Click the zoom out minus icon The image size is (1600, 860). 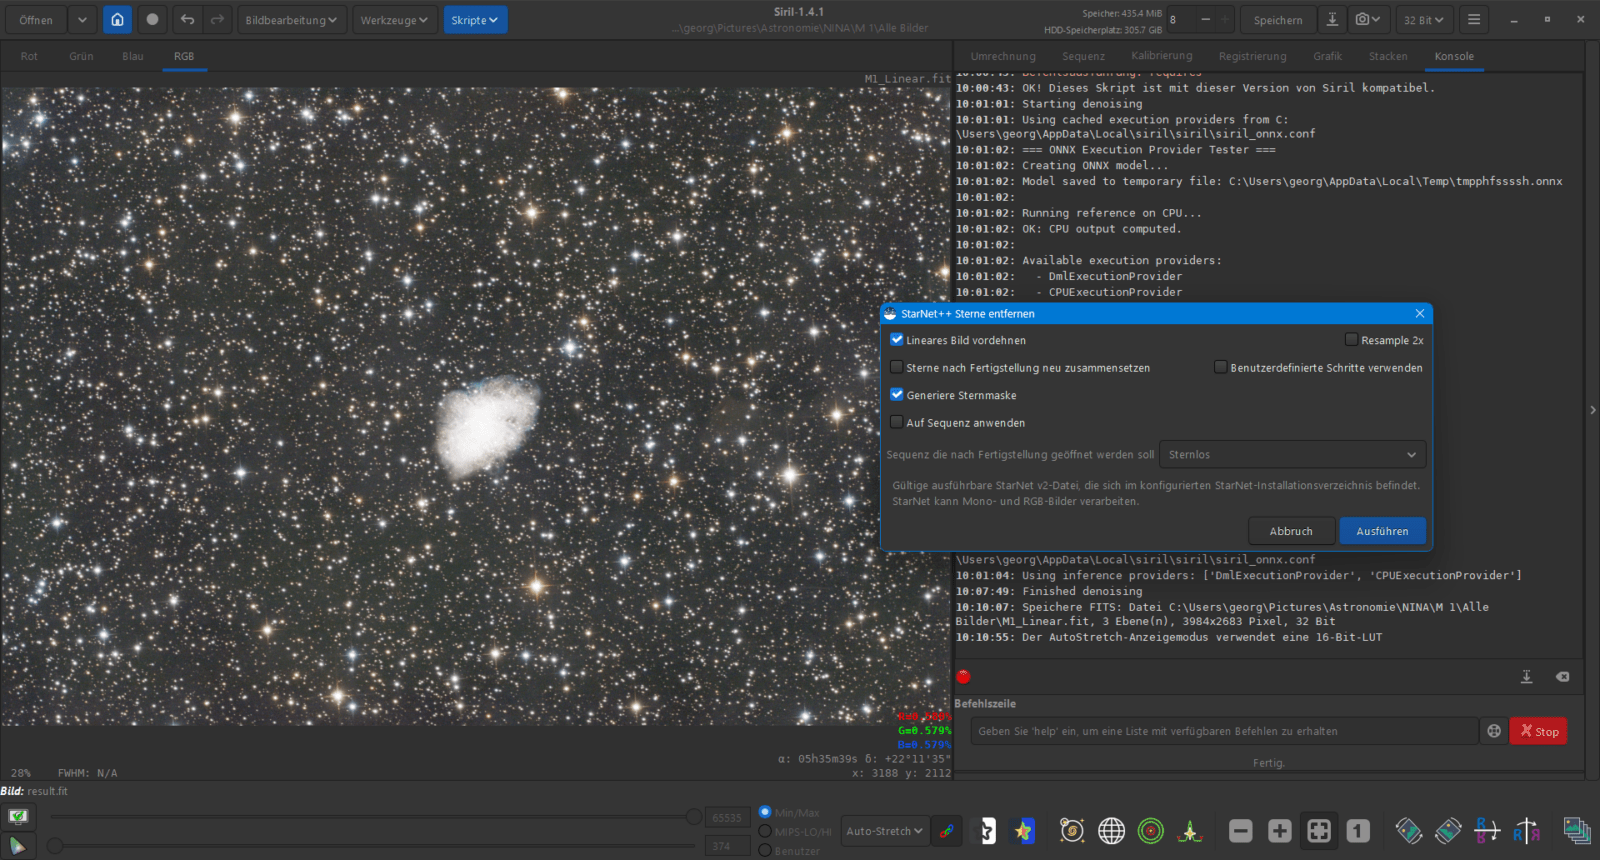click(x=1241, y=831)
